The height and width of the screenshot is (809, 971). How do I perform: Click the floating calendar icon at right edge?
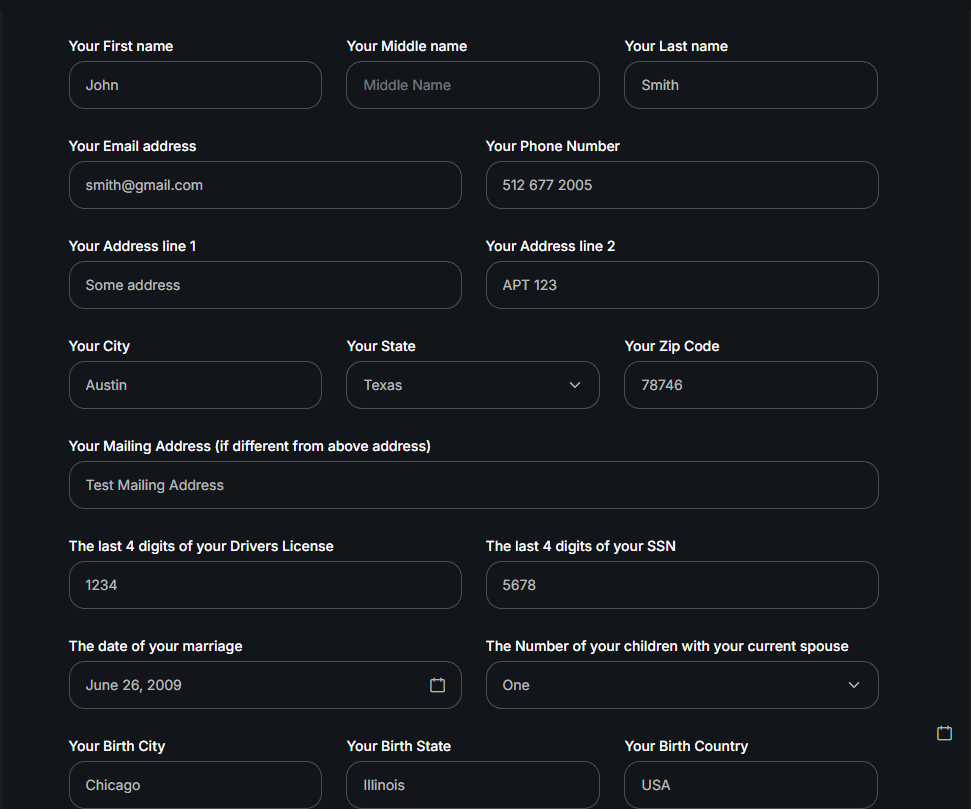click(944, 733)
